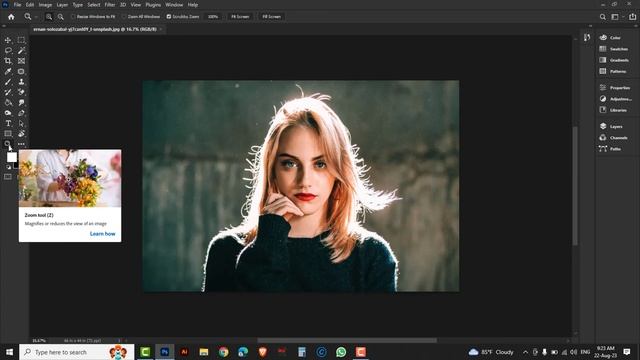Select the Hand tool

(x=21, y=133)
